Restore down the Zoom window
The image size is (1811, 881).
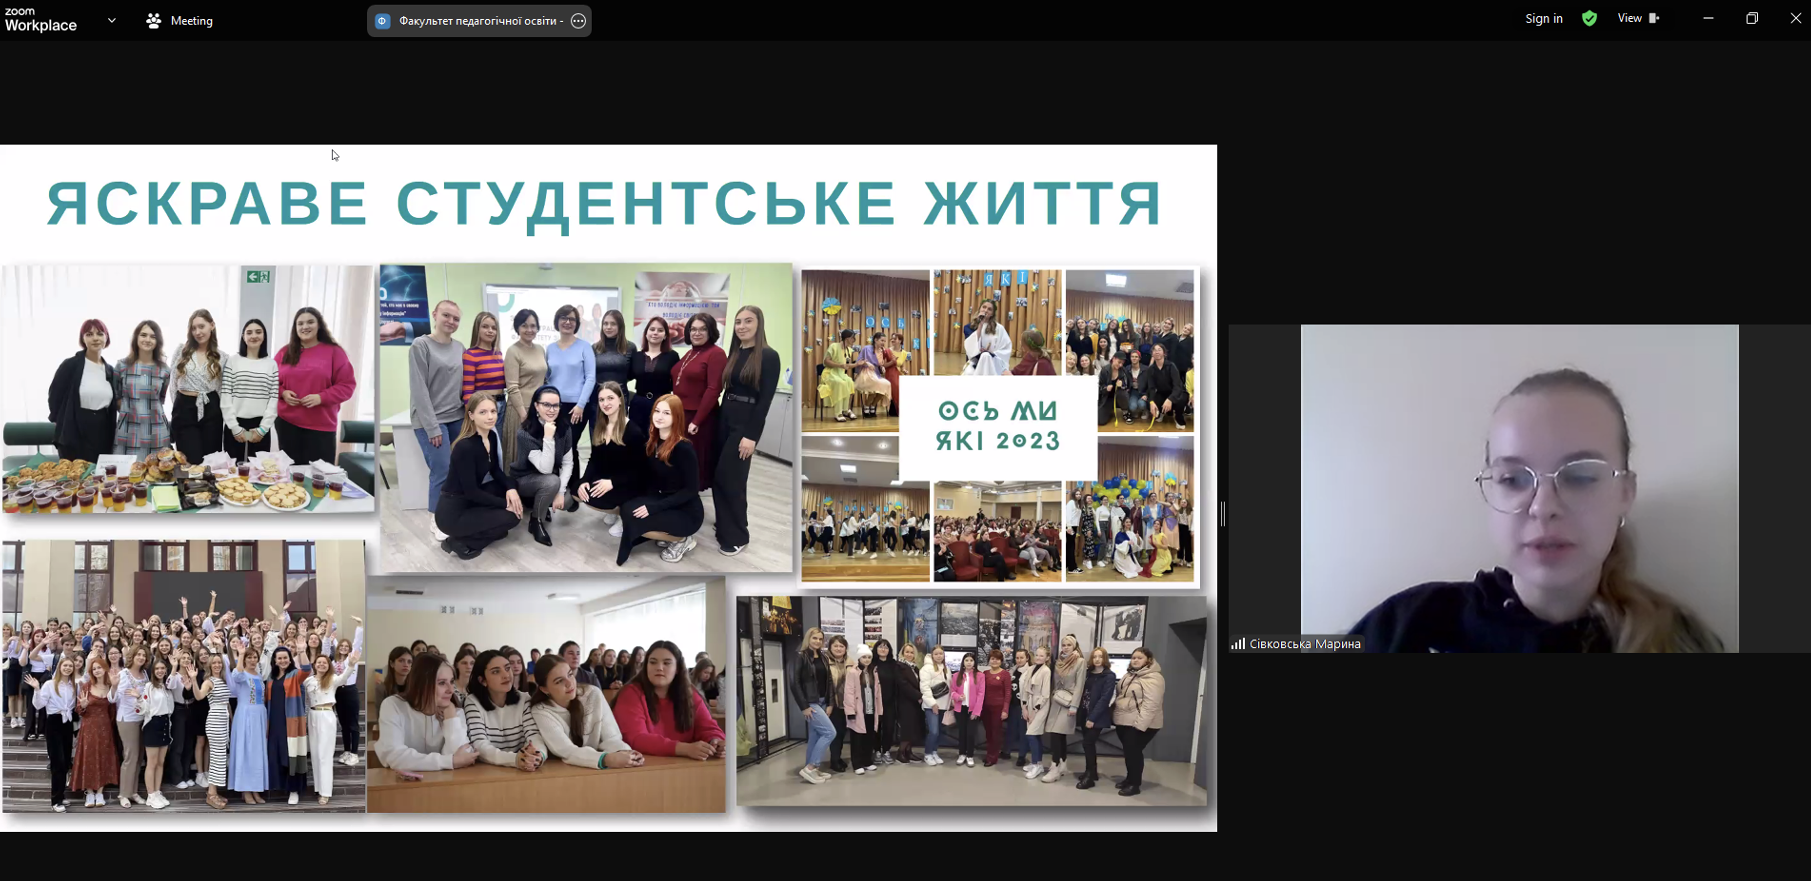coord(1752,19)
